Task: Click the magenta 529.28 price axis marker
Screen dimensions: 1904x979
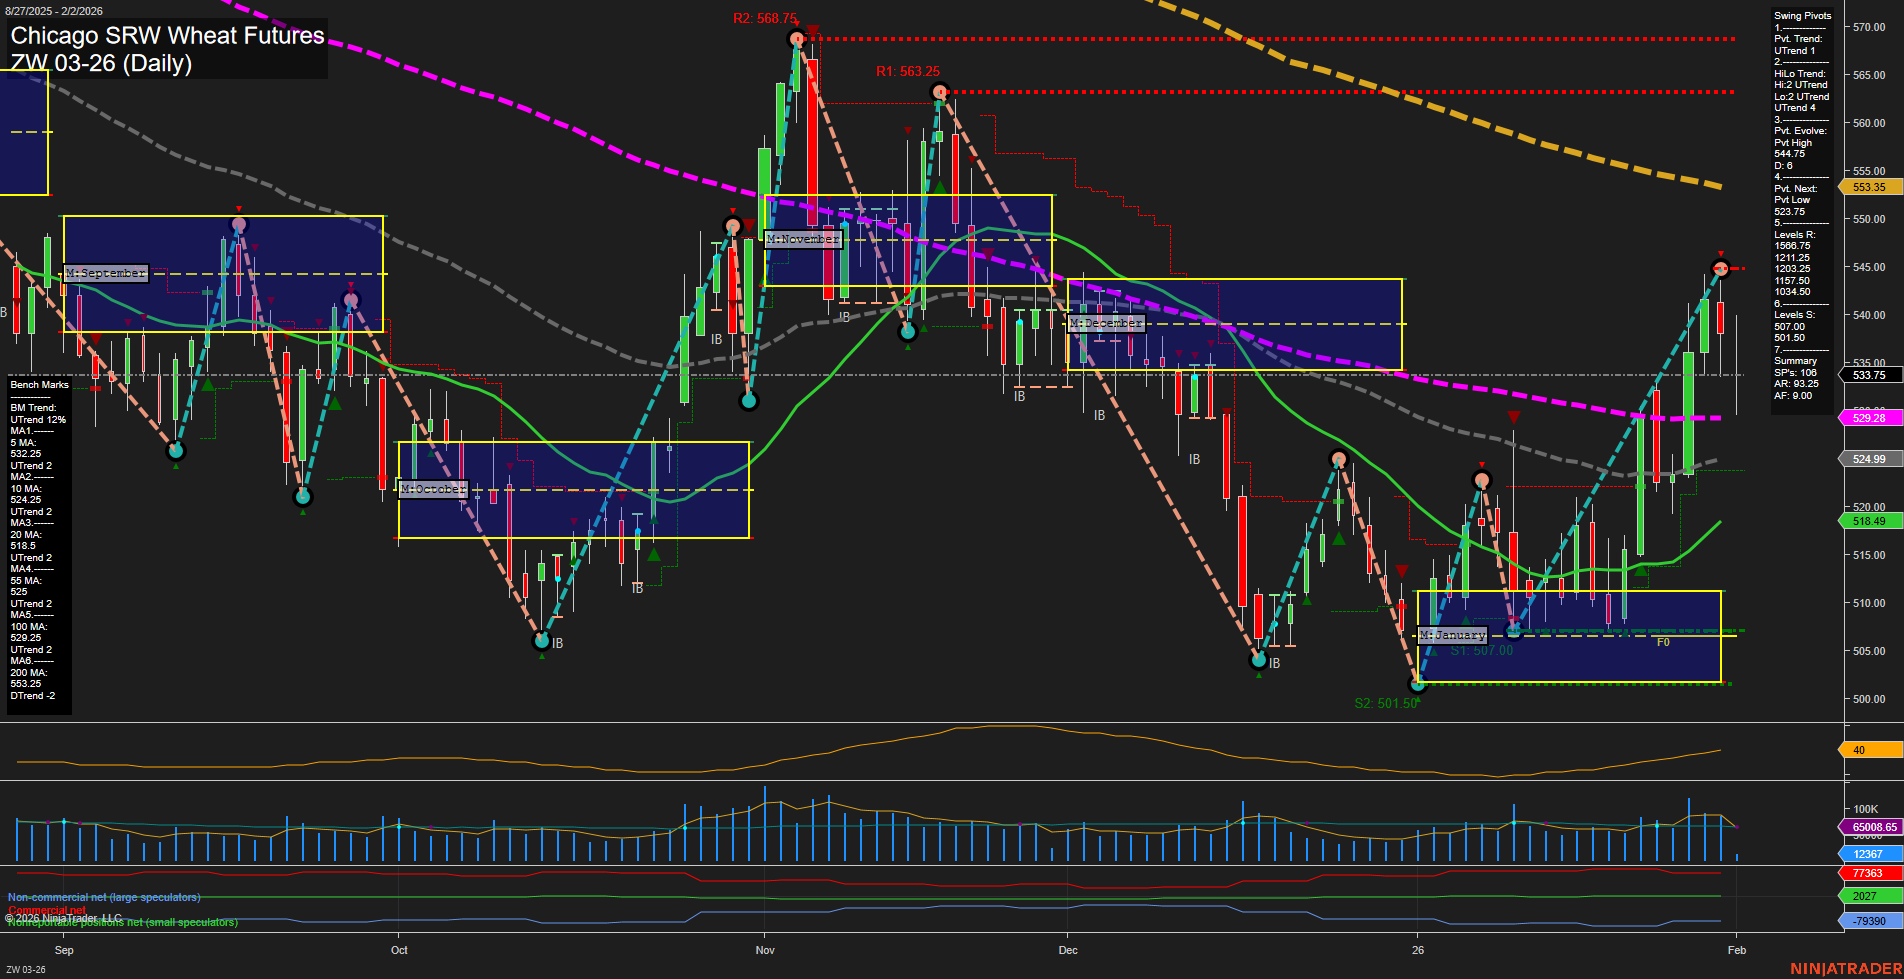Action: pos(1869,418)
